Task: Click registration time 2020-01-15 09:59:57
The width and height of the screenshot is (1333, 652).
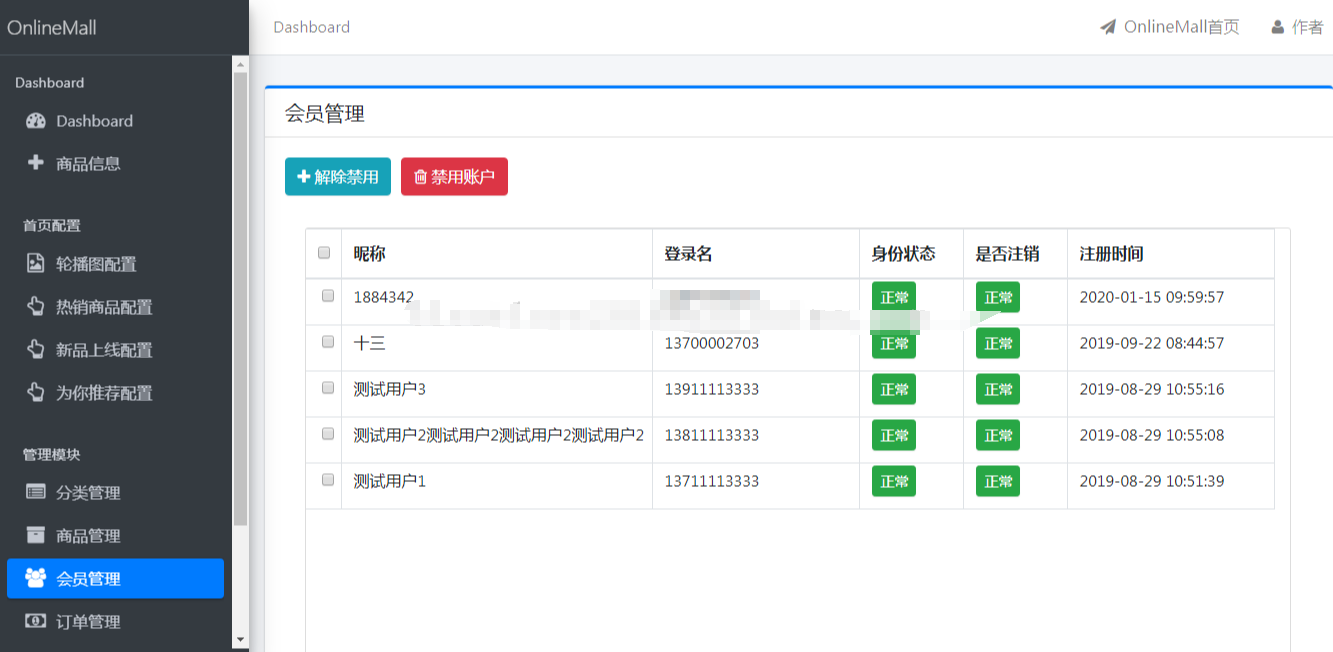Action: 1152,297
